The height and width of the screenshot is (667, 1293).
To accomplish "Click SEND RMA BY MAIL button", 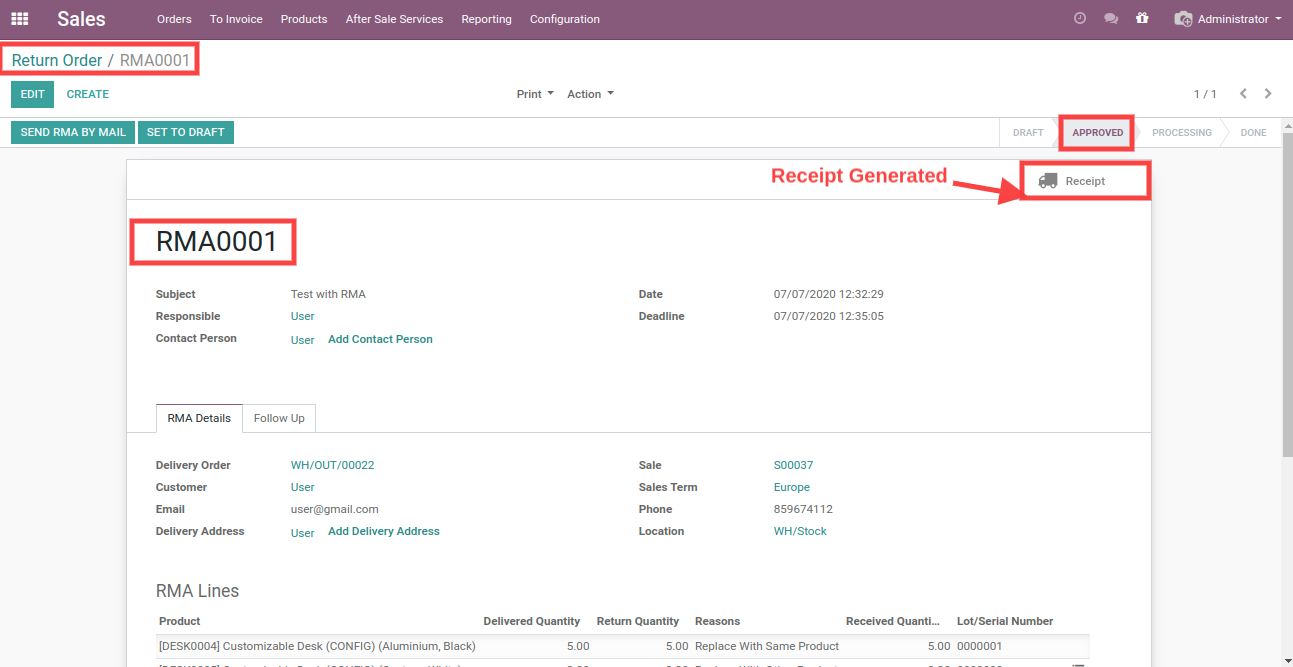I will pos(73,132).
